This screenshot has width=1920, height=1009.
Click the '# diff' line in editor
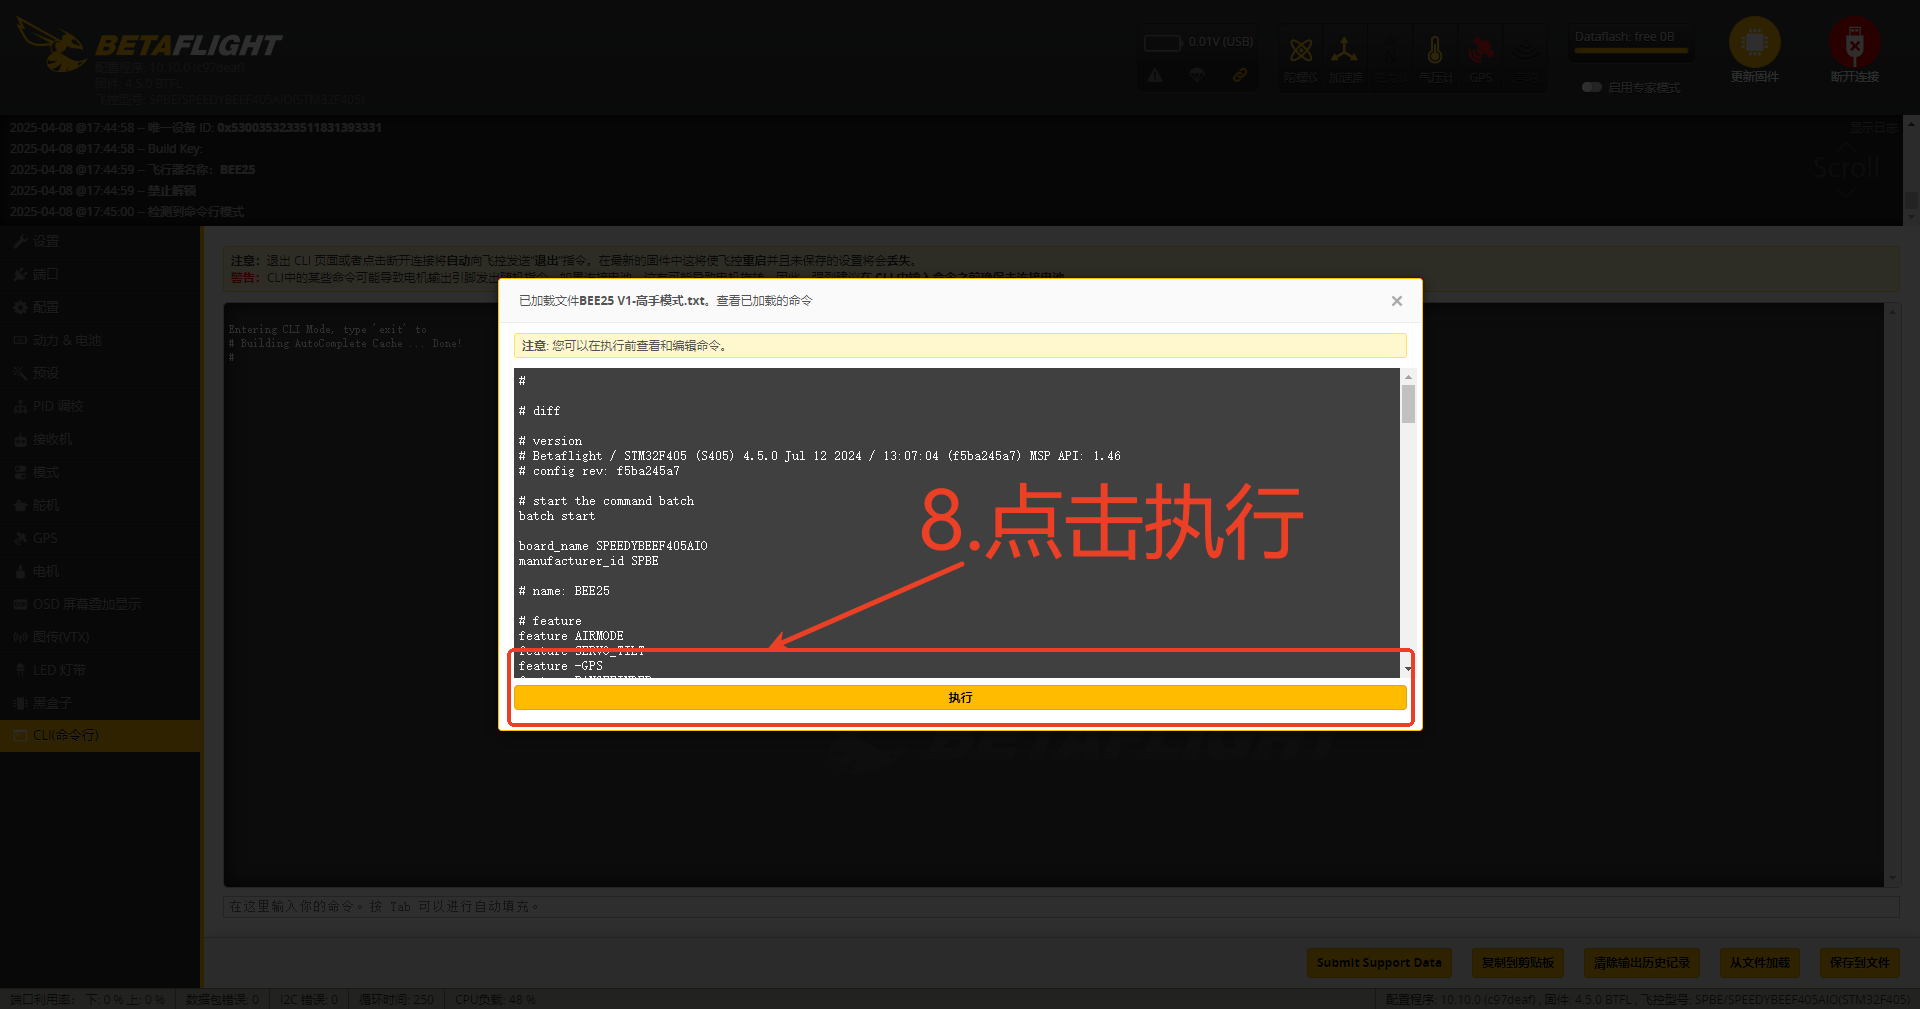point(539,411)
